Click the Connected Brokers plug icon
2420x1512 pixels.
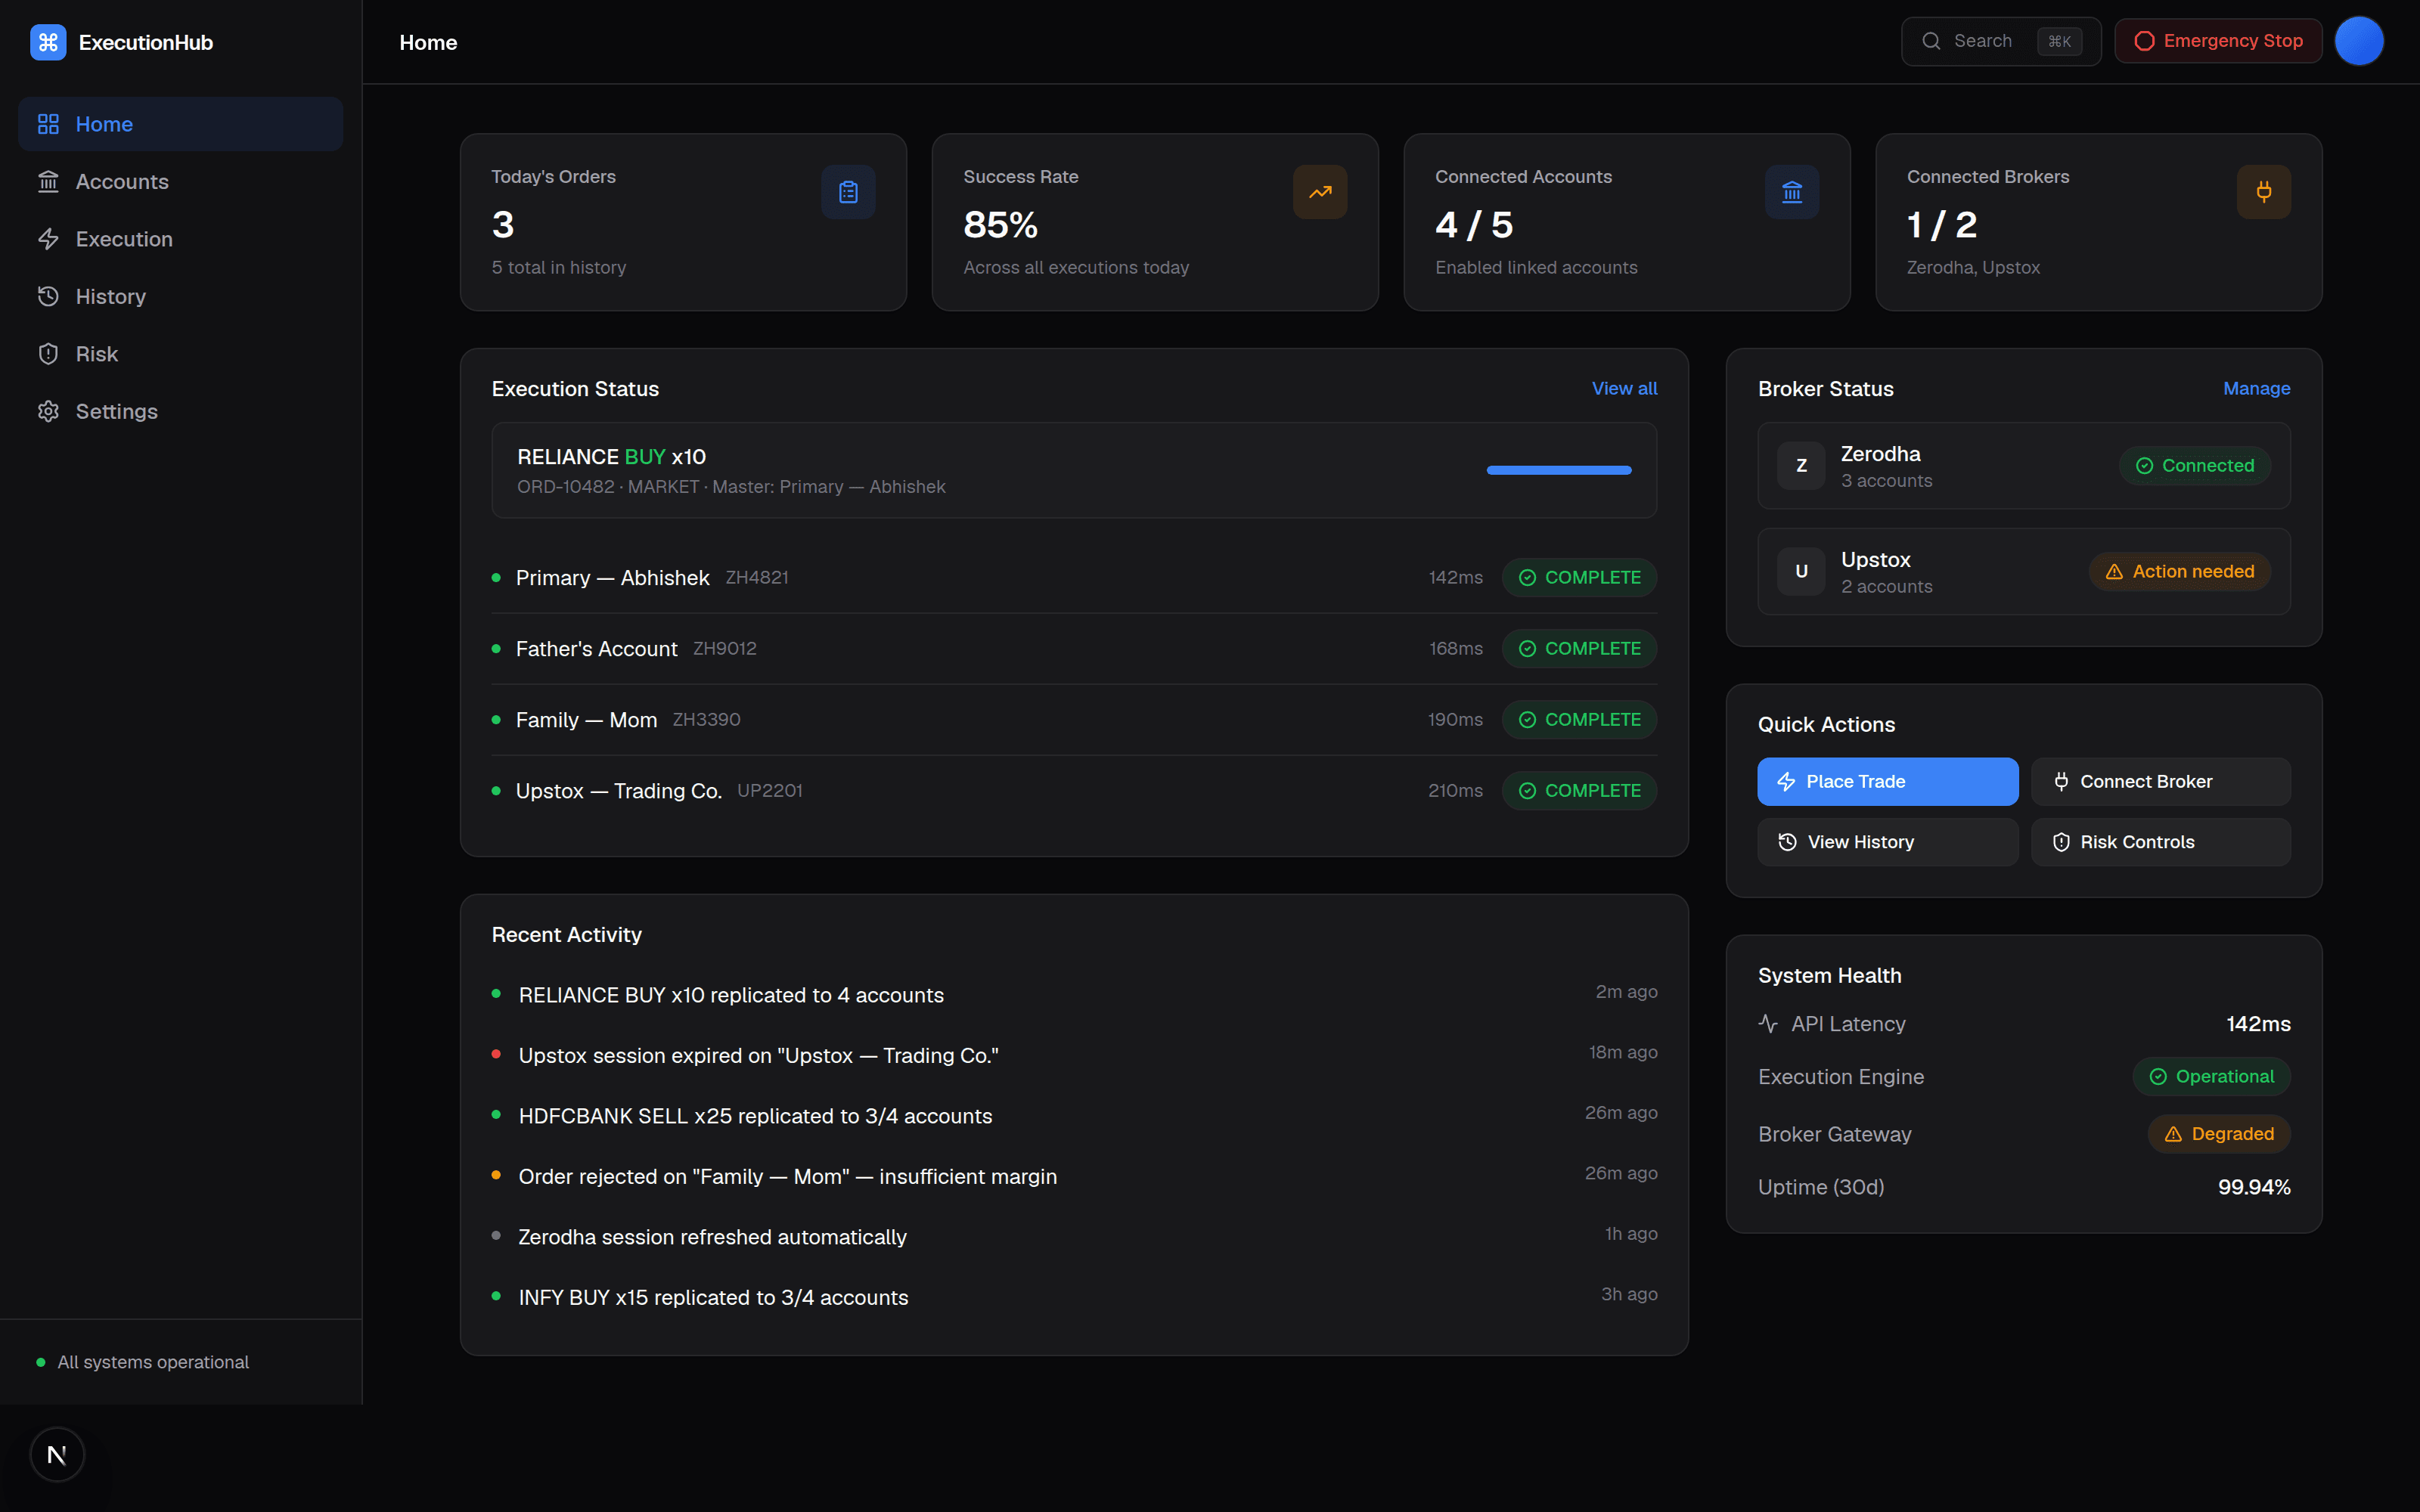pyautogui.click(x=2264, y=192)
